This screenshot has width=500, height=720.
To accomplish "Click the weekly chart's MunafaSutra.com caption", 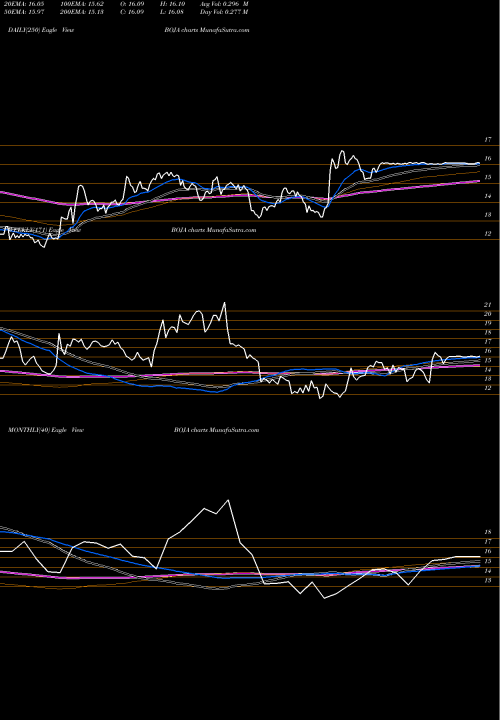I will click(213, 230).
